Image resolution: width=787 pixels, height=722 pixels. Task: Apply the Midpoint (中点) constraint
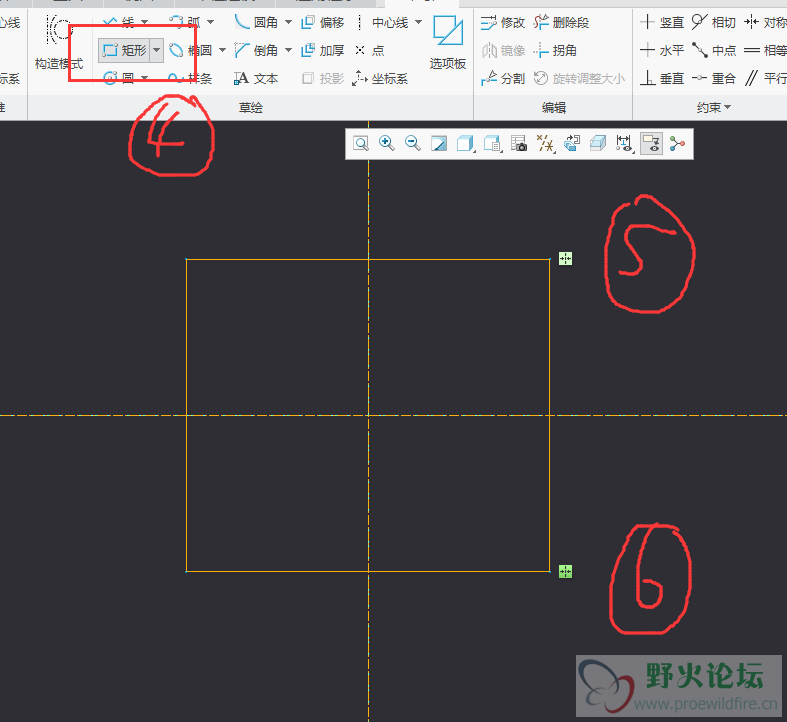point(714,50)
